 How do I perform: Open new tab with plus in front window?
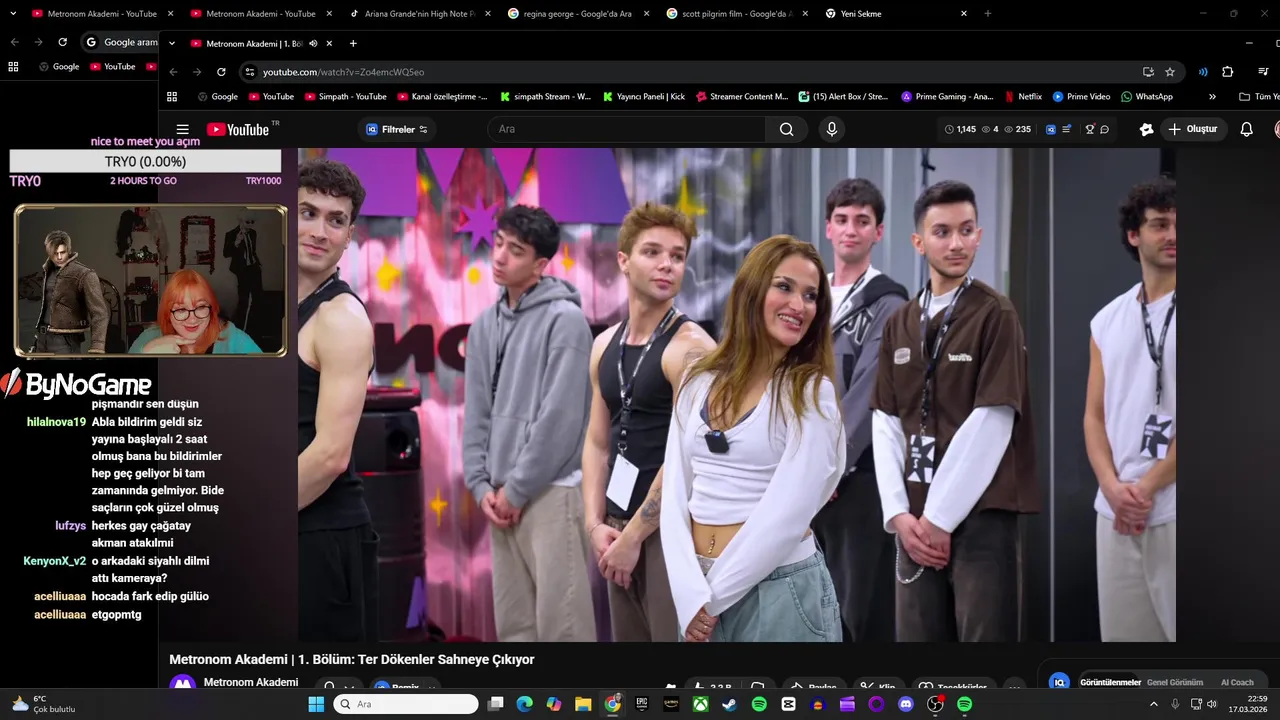[x=353, y=43]
